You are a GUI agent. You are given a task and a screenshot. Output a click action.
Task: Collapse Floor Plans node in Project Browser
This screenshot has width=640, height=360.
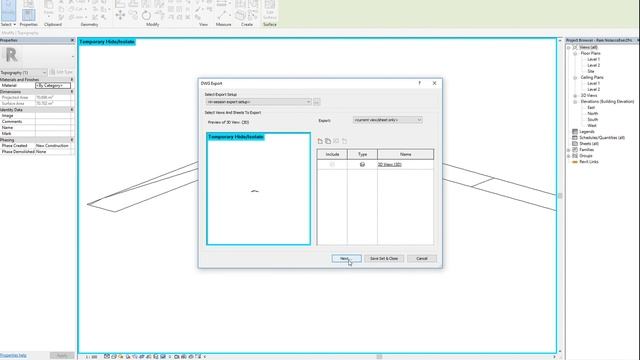[x=575, y=53]
